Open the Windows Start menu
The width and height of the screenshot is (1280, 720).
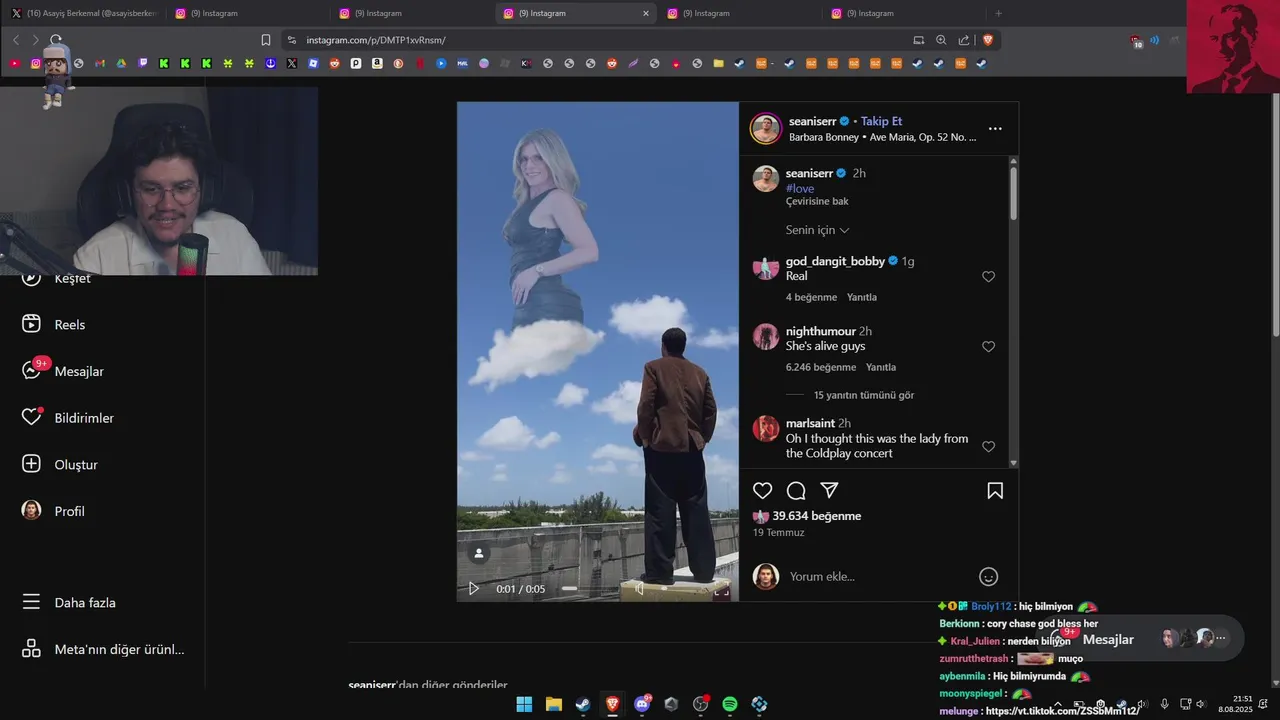[x=524, y=704]
